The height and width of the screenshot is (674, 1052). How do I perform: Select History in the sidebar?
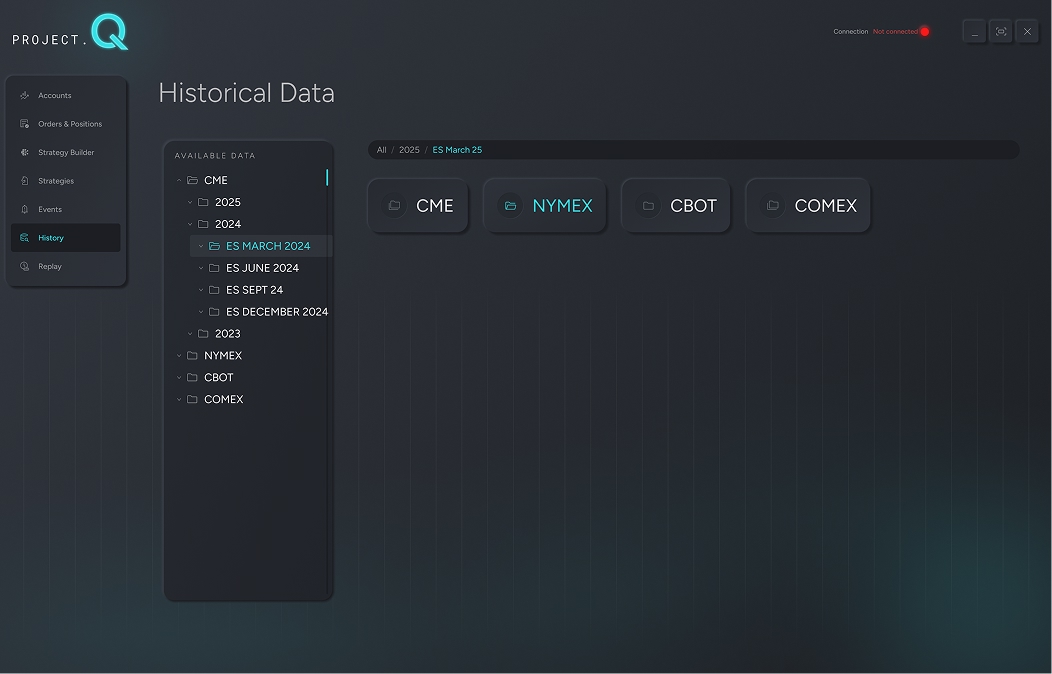[66, 238]
